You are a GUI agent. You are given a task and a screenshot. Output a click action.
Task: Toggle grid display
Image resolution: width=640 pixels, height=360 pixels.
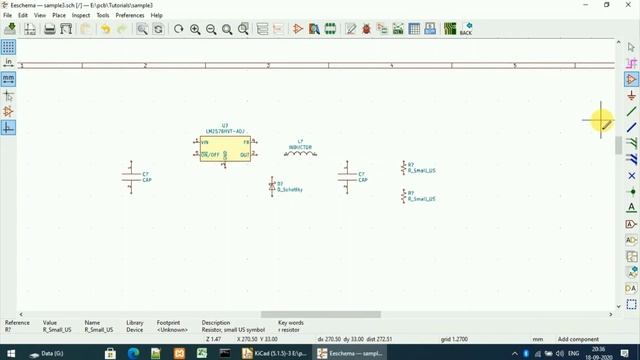pos(8,47)
